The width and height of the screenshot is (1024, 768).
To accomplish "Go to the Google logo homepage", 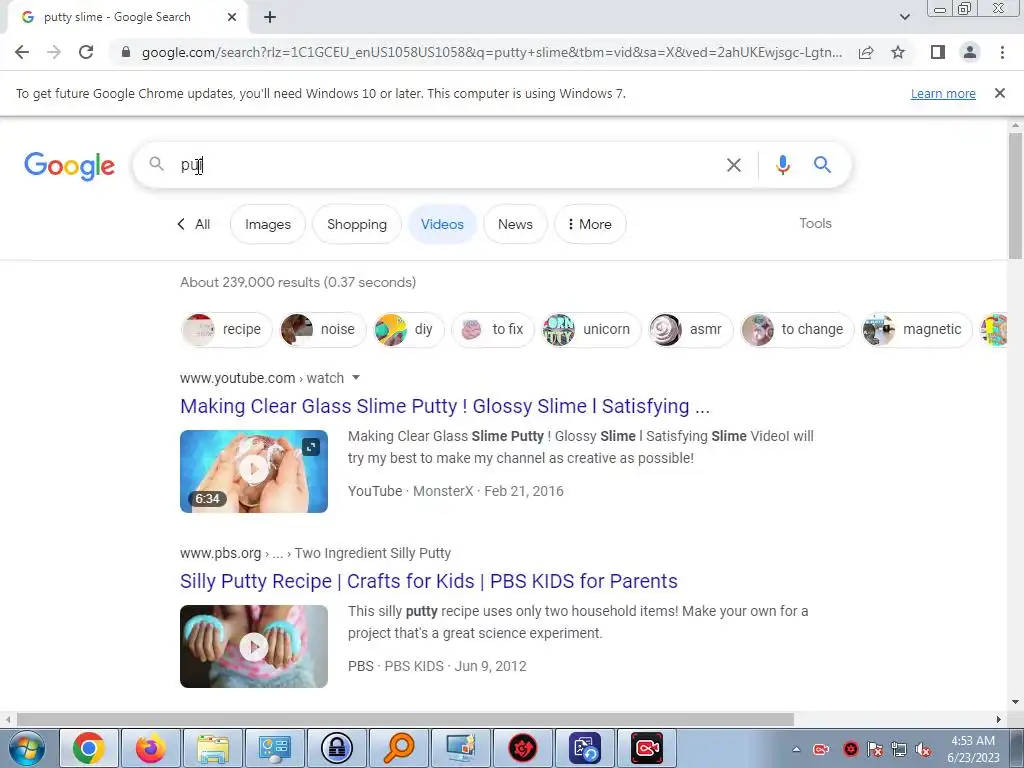I will tap(69, 165).
